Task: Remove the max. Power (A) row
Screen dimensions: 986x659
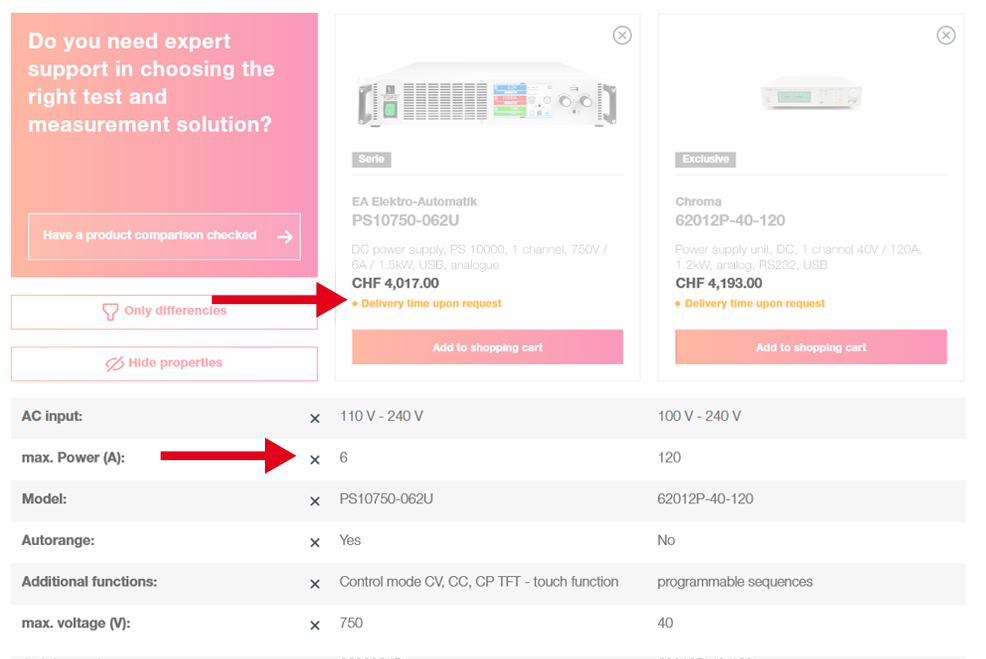Action: pyautogui.click(x=315, y=460)
